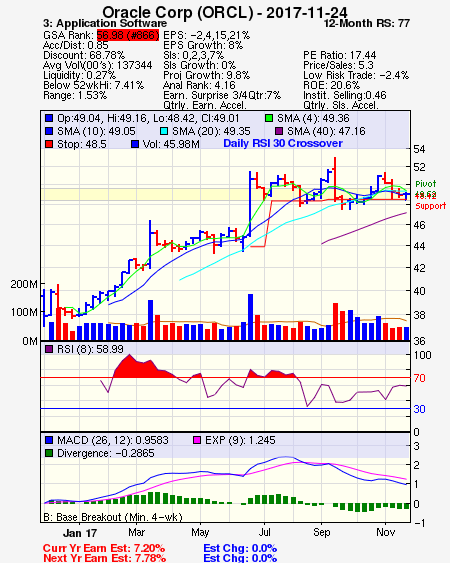This screenshot has height=563, width=450.
Task: Click 'Proj Growth: 9.8%' text
Action: (206, 75)
